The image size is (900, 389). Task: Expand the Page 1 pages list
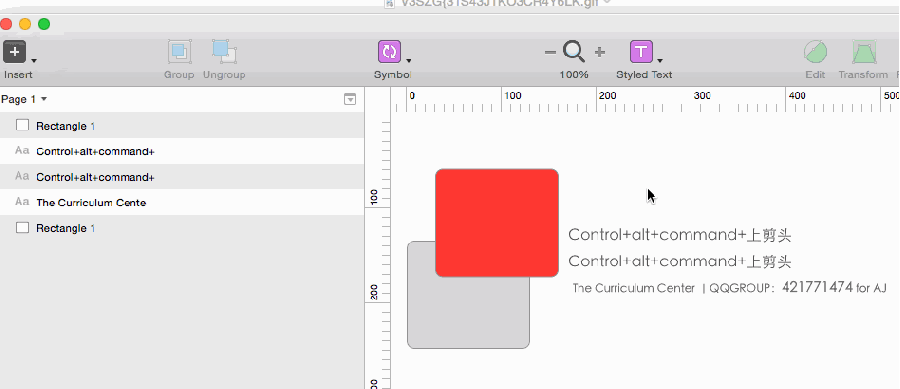[24, 99]
